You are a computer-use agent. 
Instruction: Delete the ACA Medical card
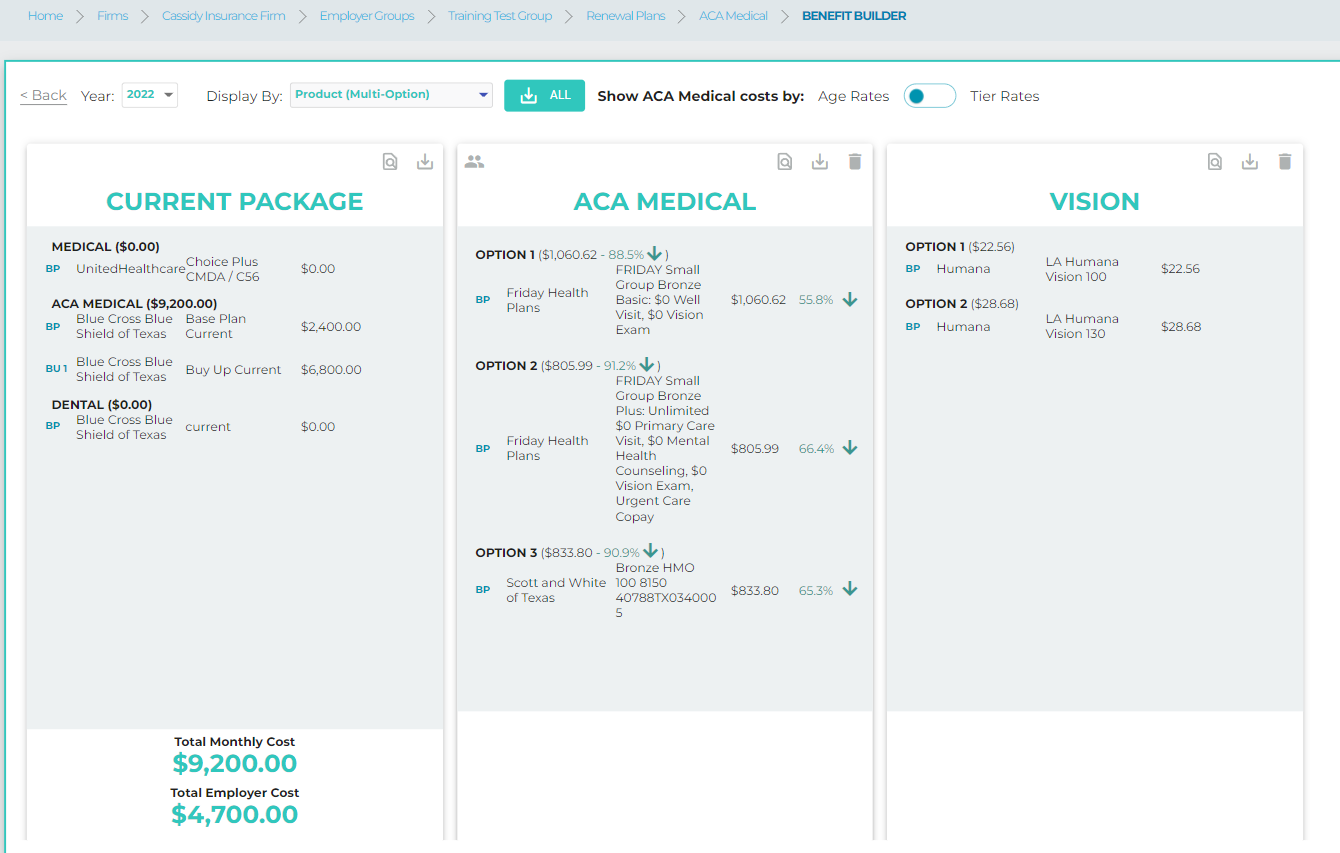point(855,162)
